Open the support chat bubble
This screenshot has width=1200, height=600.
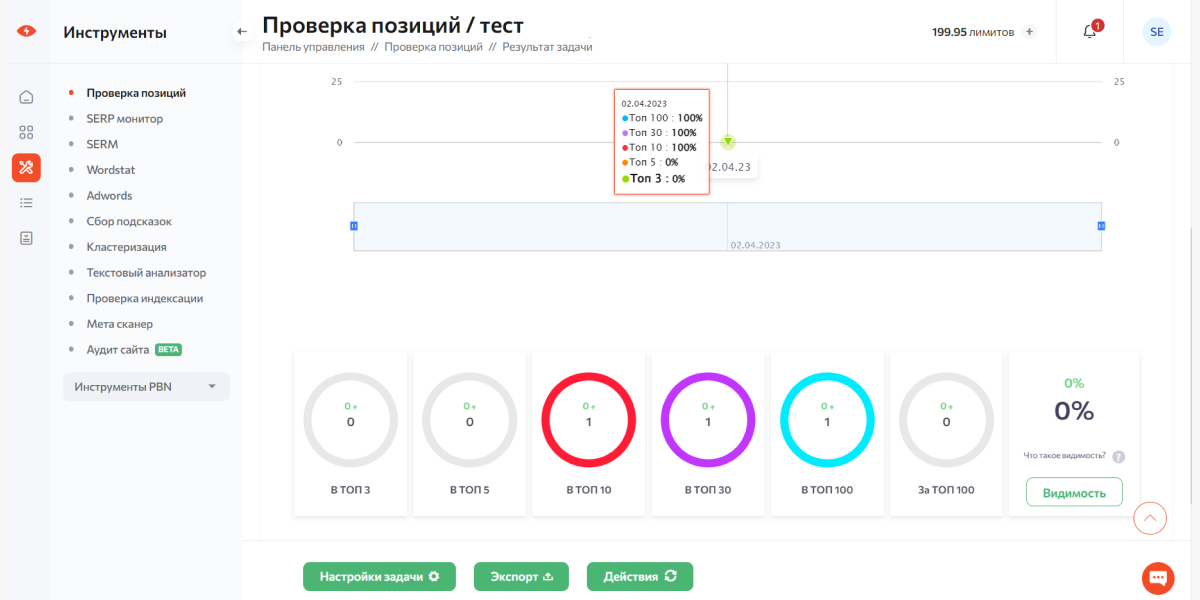tap(1158, 578)
